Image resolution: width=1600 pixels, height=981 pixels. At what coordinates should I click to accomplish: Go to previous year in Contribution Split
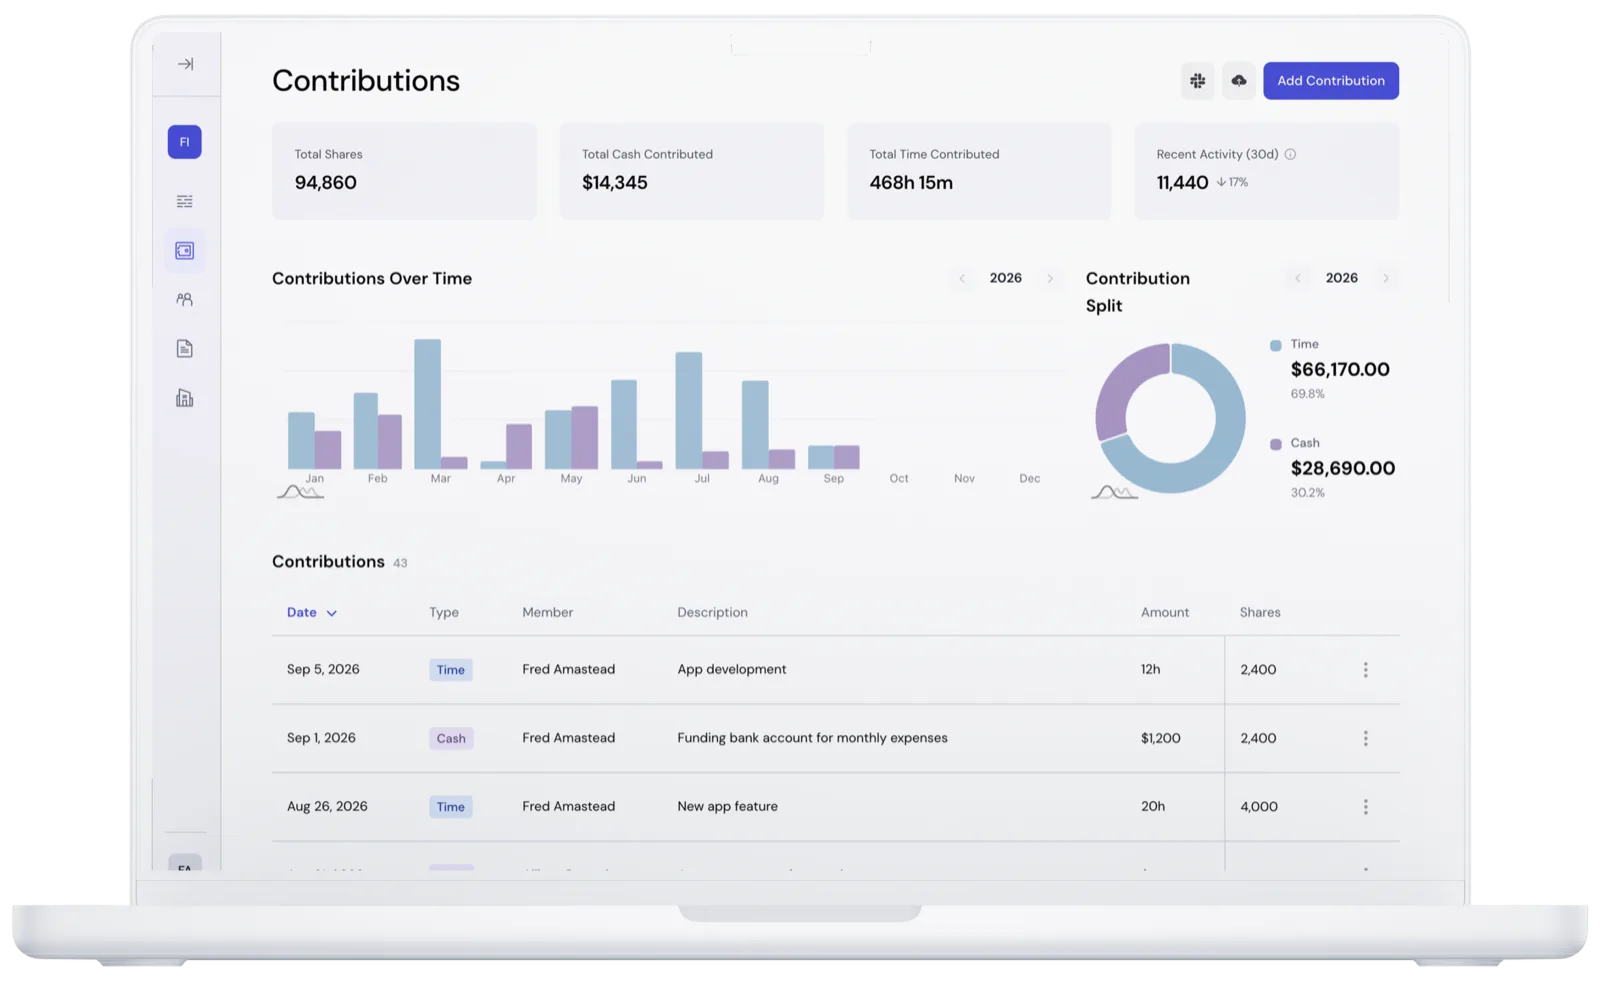coord(1298,279)
